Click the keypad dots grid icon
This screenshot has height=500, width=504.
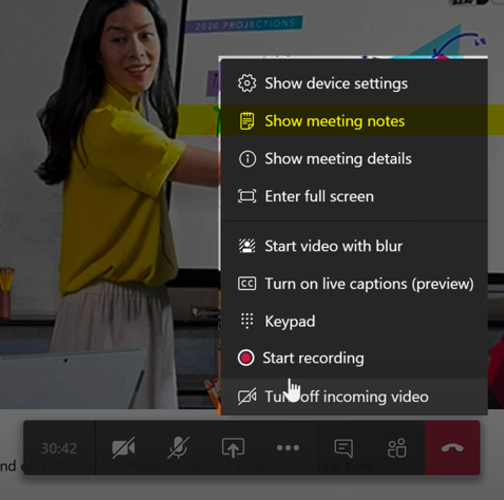point(247,321)
